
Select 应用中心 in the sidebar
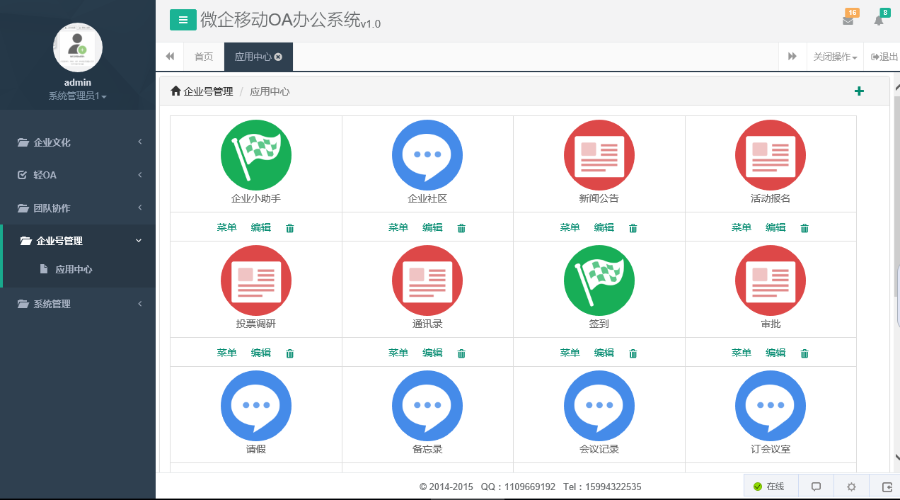(73, 269)
